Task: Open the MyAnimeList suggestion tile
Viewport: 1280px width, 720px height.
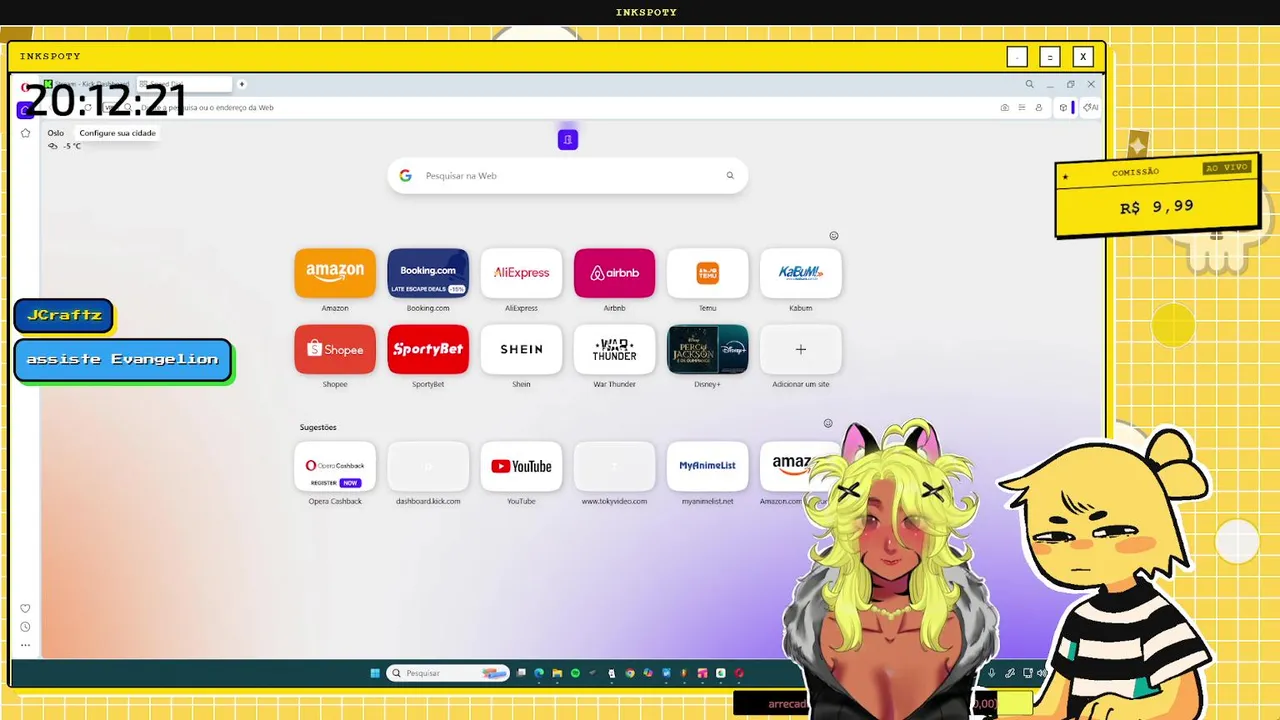Action: pyautogui.click(x=708, y=466)
